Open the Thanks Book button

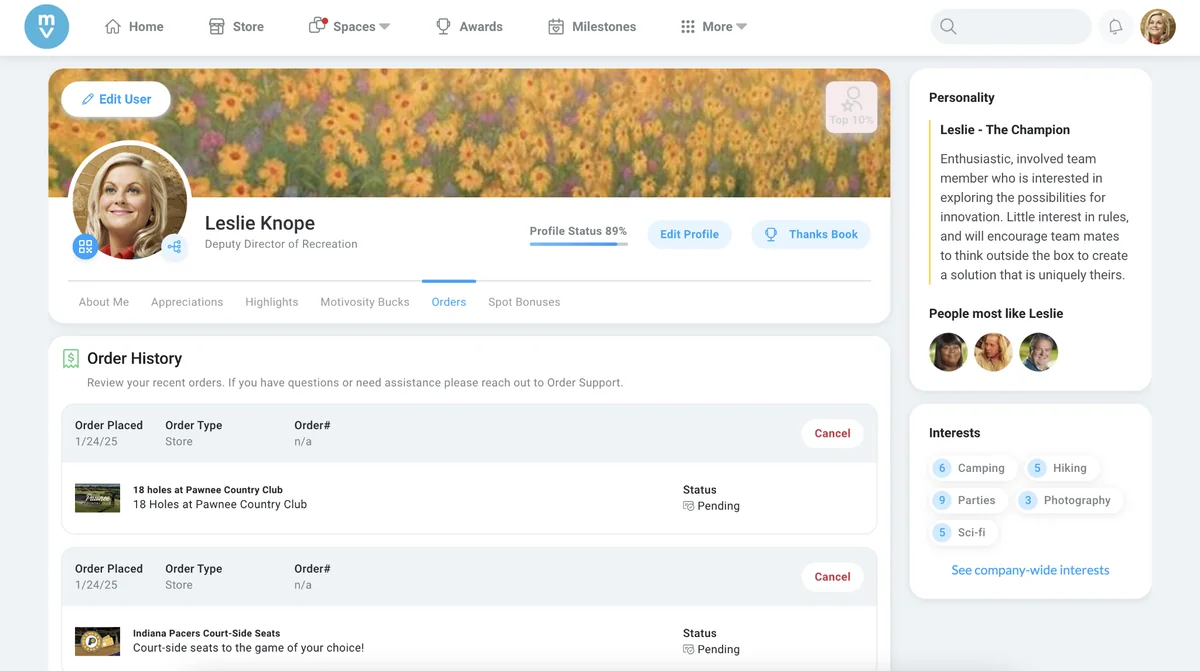(x=811, y=234)
